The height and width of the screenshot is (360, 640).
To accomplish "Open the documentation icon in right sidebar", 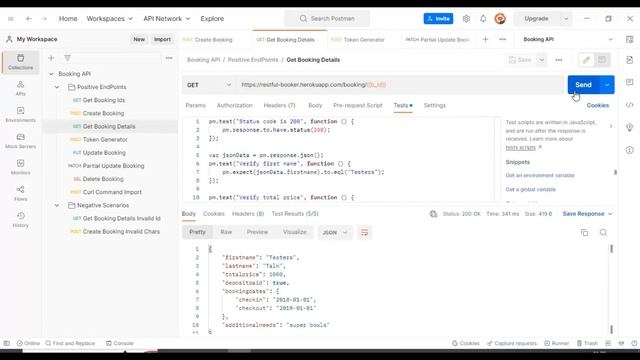I will (629, 60).
